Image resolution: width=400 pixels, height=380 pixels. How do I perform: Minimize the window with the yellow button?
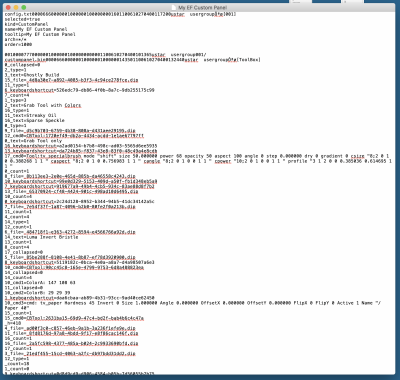coord(16,7)
